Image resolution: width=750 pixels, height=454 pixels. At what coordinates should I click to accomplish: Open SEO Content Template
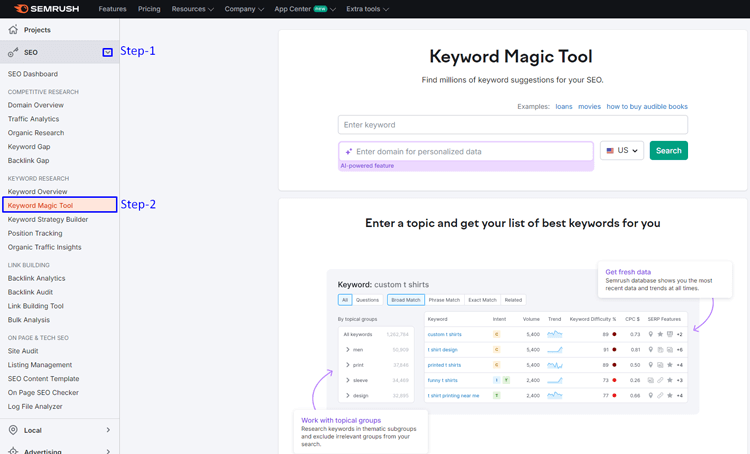click(x=44, y=379)
